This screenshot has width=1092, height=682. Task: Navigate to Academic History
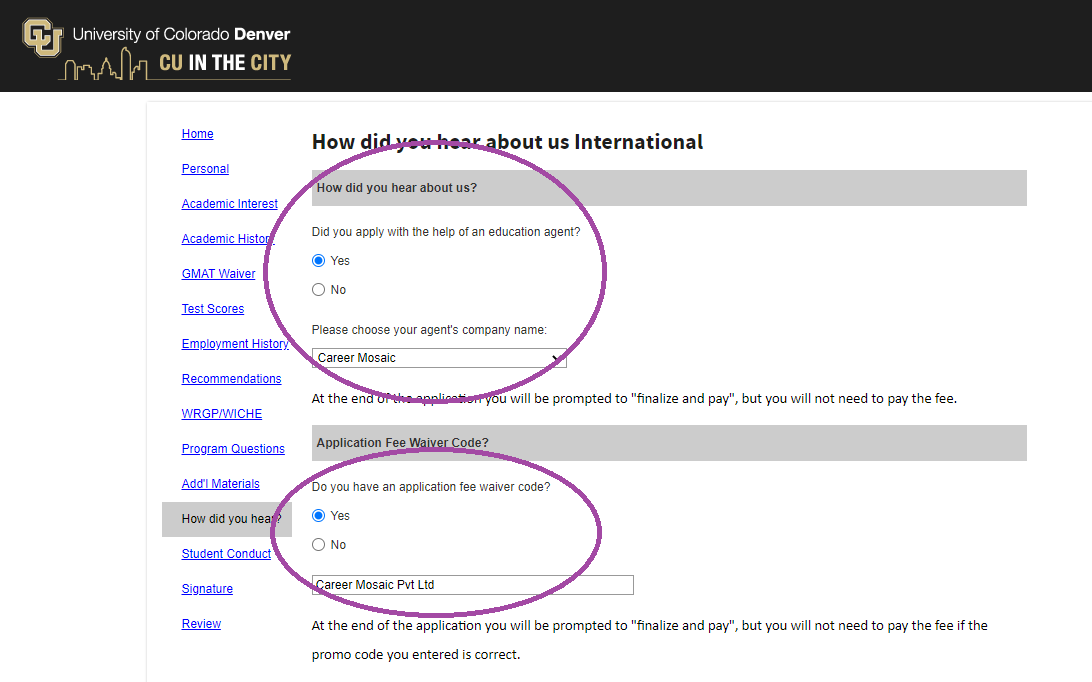[228, 238]
